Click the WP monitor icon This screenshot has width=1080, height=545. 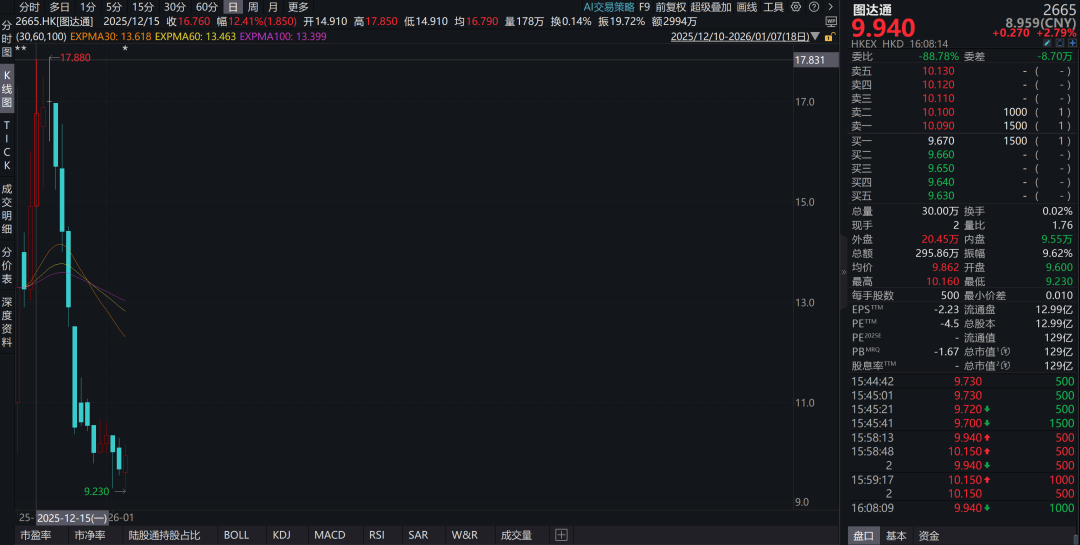(x=831, y=22)
